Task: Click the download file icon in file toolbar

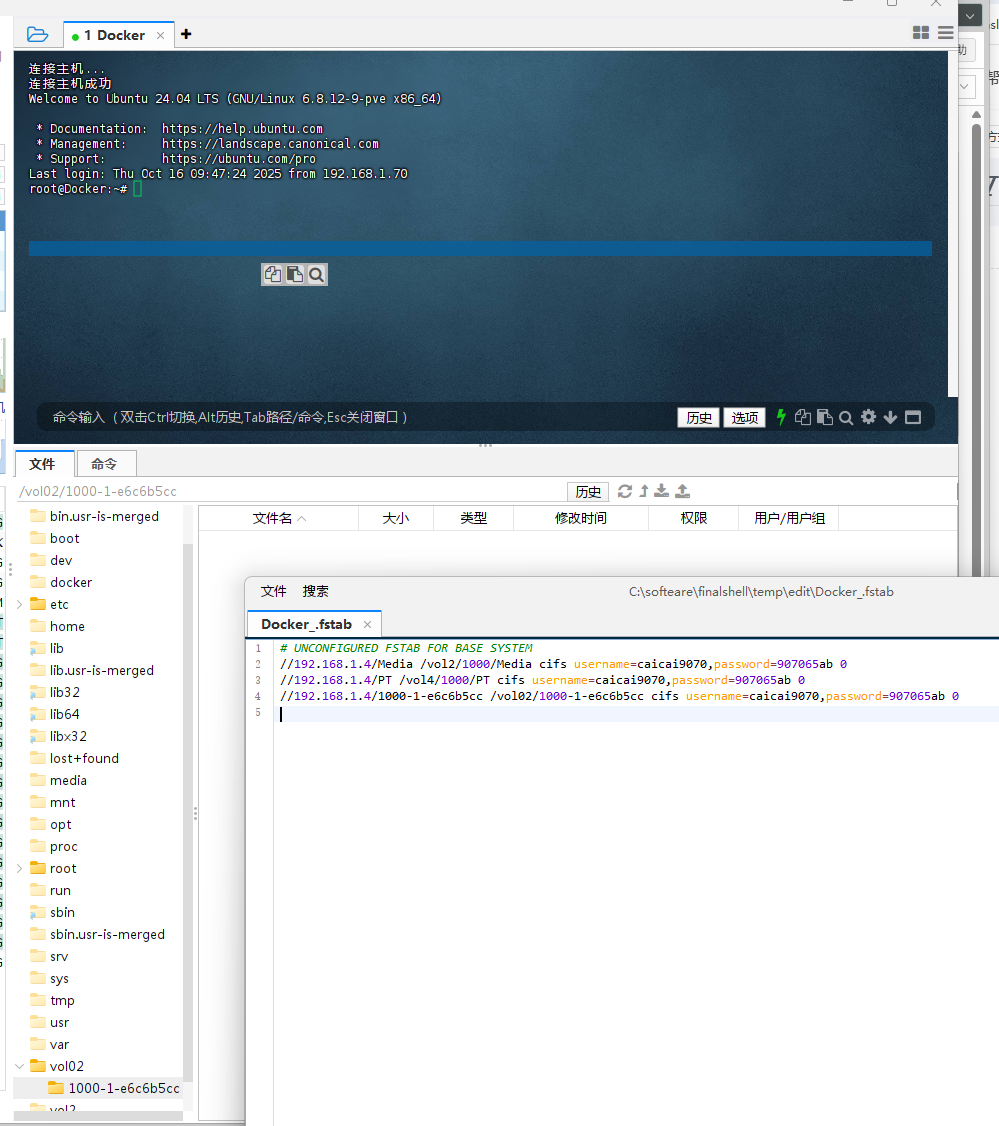Action: 662,491
